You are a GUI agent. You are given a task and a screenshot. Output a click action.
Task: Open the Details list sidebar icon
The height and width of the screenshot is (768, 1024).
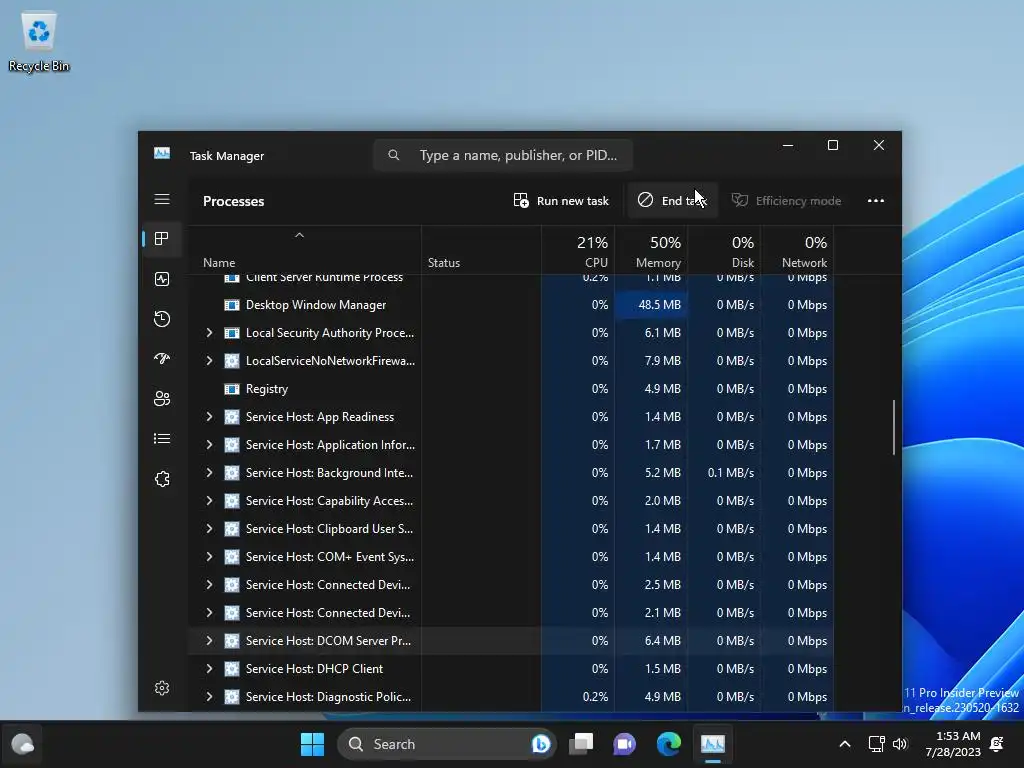162,439
